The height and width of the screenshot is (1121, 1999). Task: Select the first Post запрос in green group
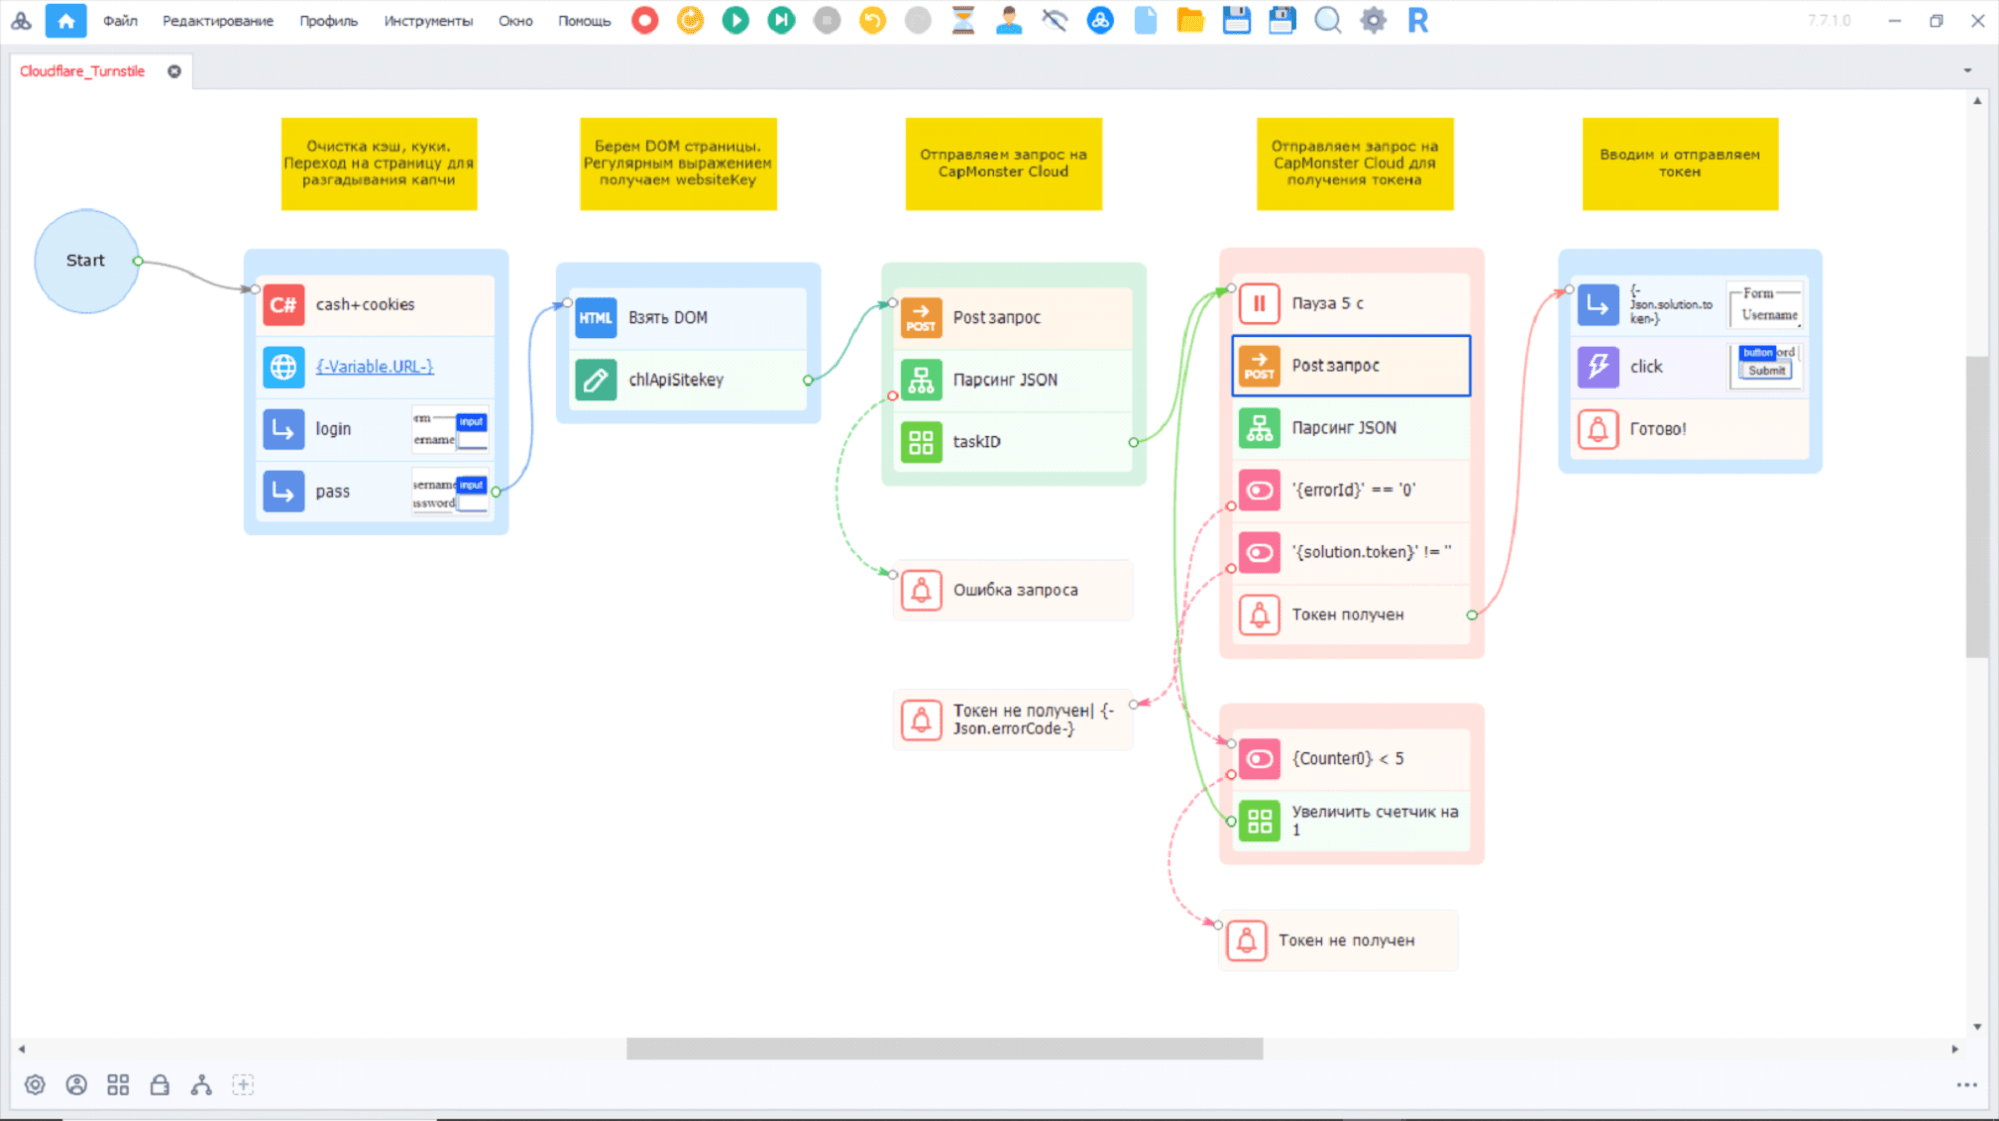click(1013, 318)
